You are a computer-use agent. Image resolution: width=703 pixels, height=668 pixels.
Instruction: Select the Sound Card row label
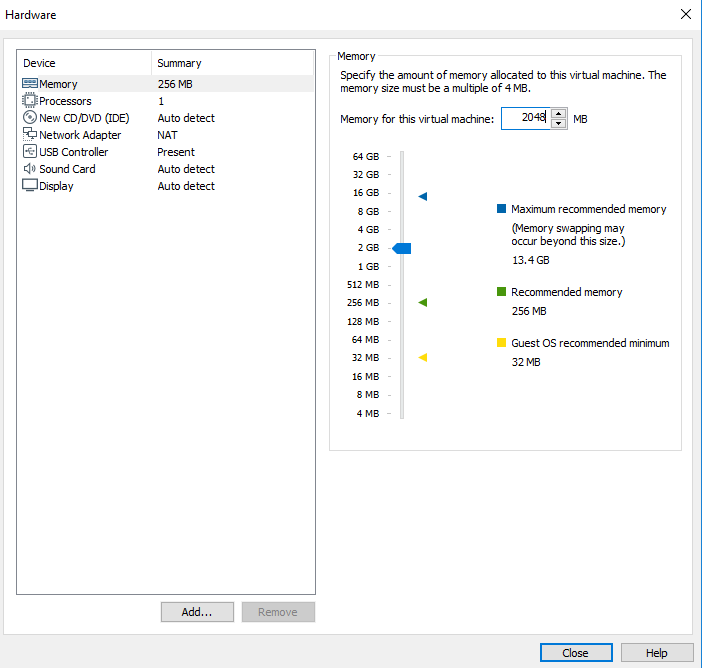(x=67, y=169)
